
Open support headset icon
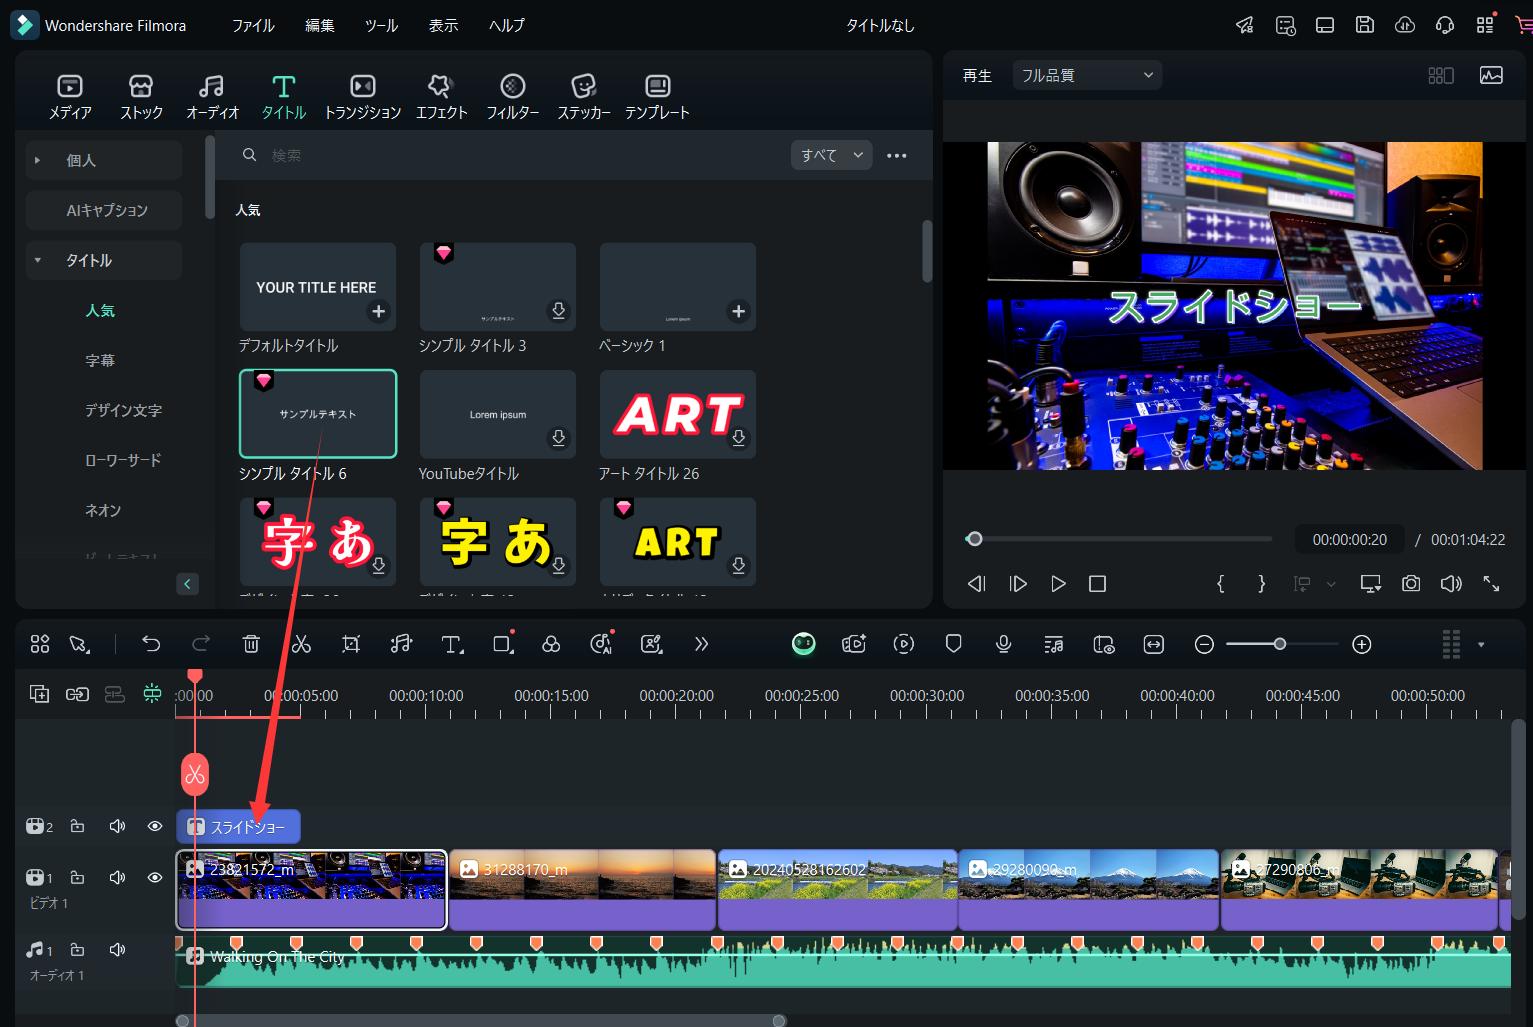[x=1445, y=25]
